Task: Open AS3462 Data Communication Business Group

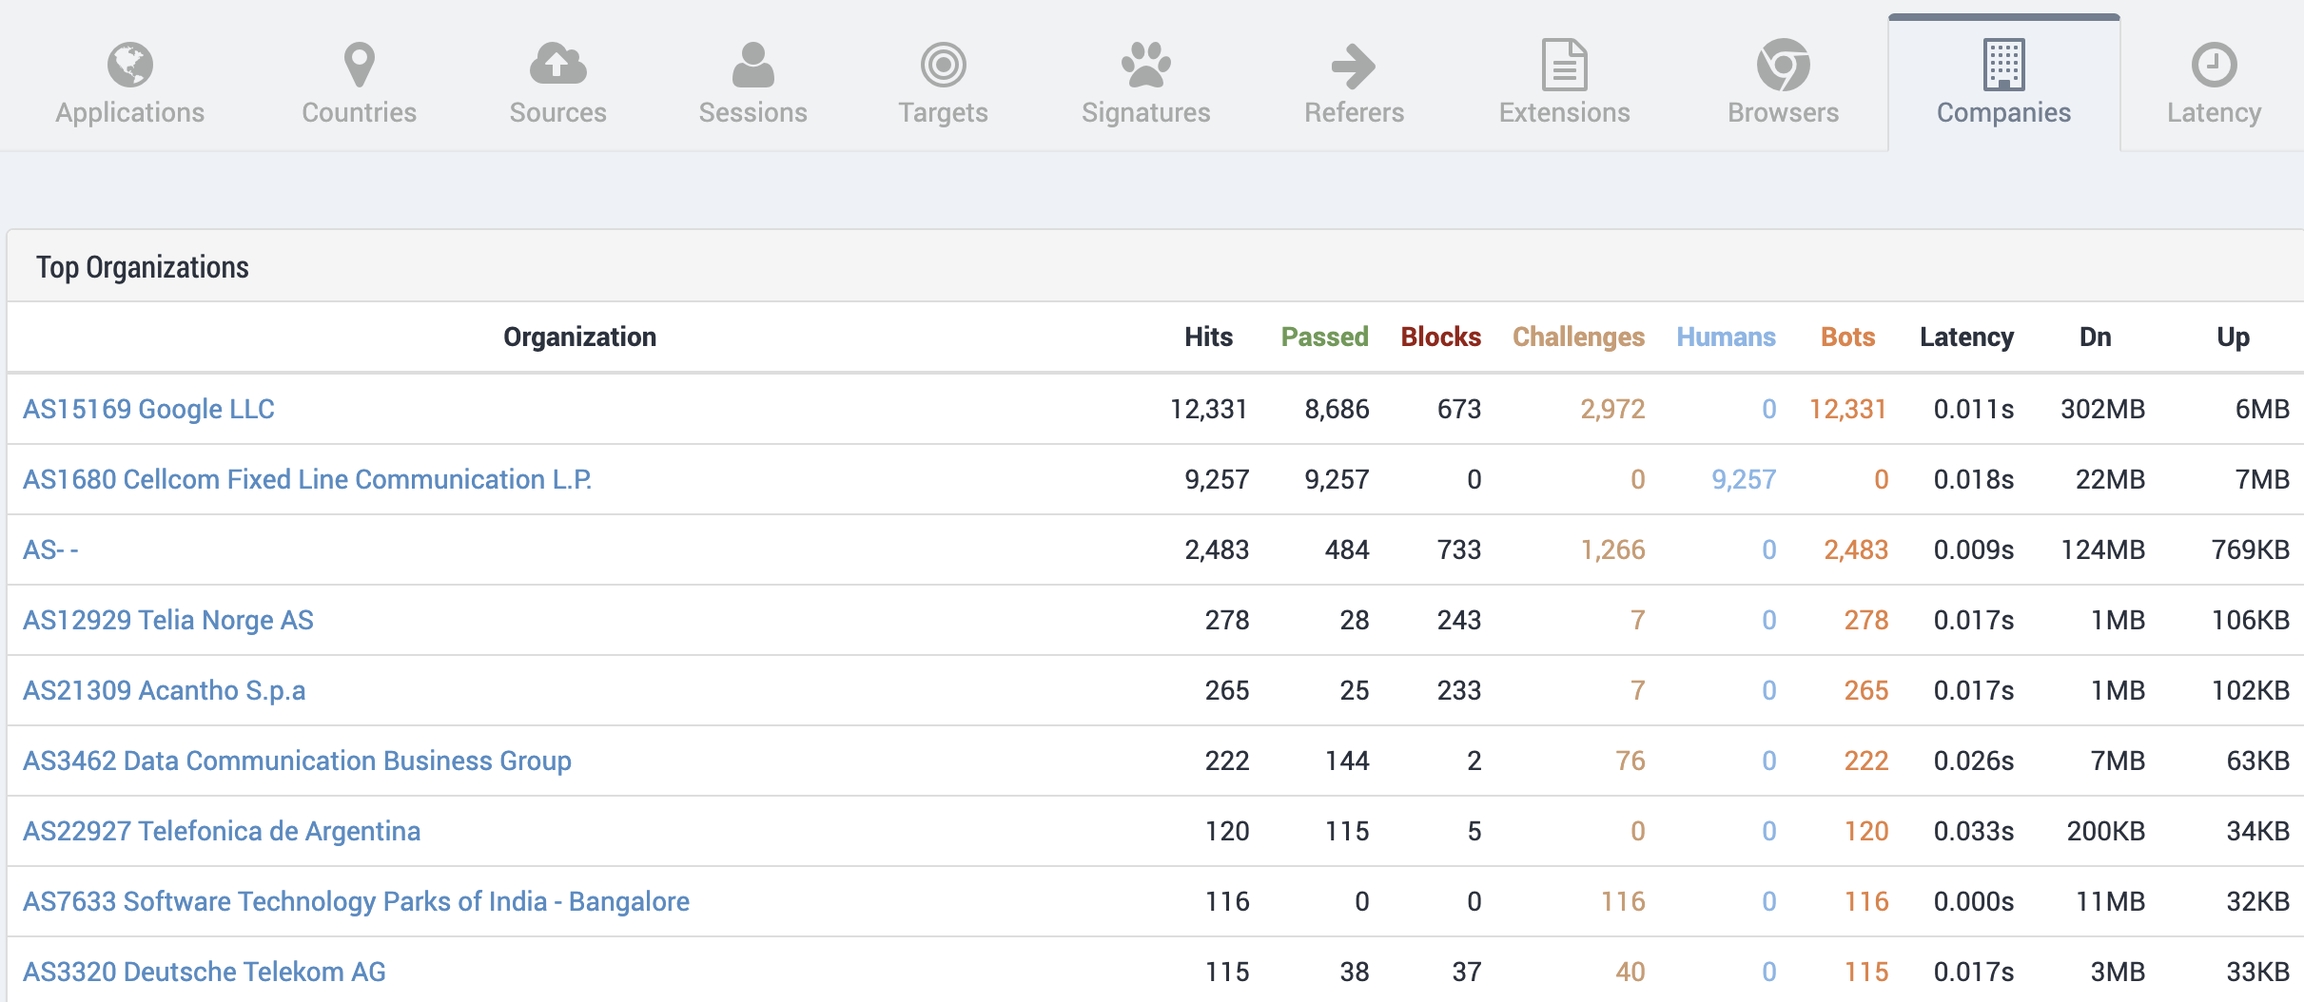Action: pyautogui.click(x=297, y=761)
